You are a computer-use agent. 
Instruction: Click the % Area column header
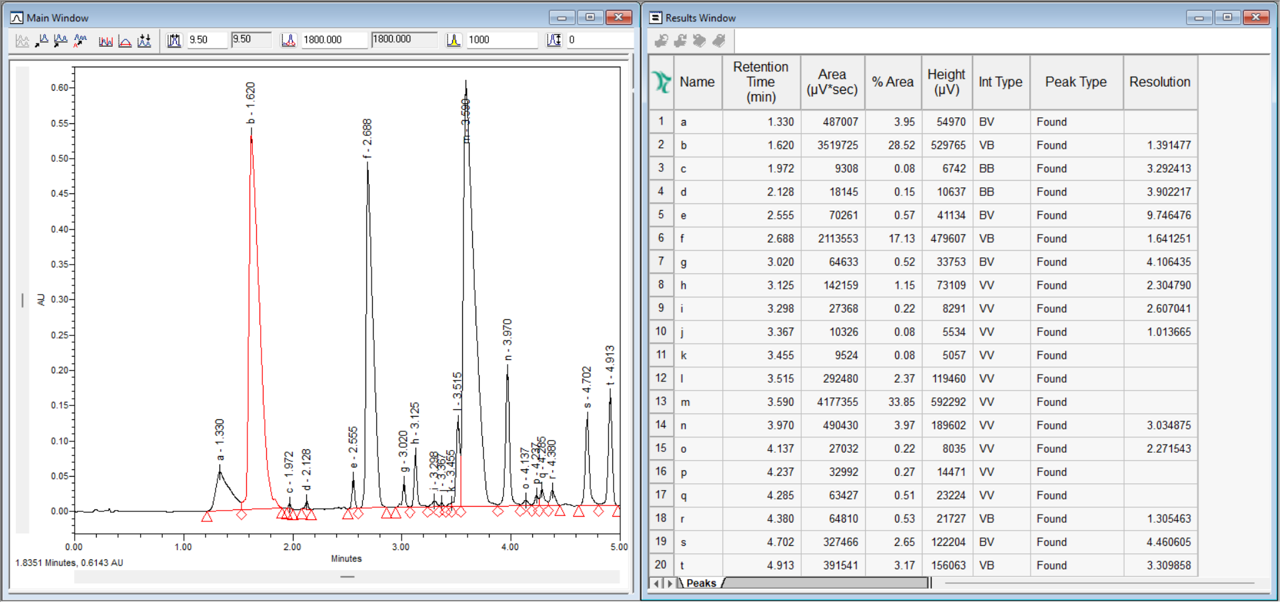(x=892, y=82)
